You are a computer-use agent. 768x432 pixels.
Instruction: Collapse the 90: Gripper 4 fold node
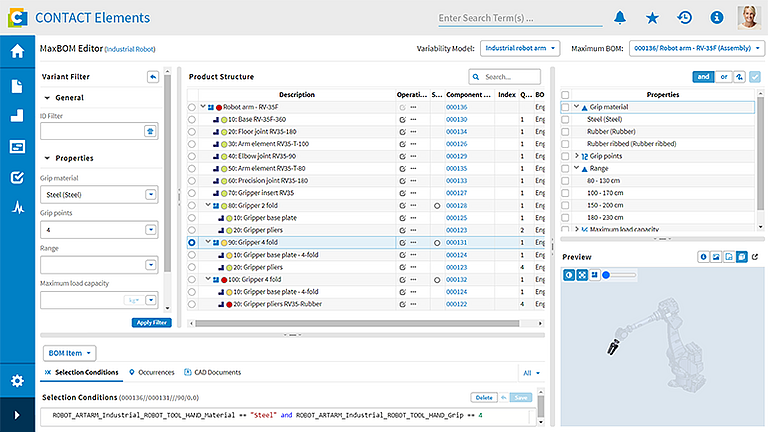pos(208,242)
